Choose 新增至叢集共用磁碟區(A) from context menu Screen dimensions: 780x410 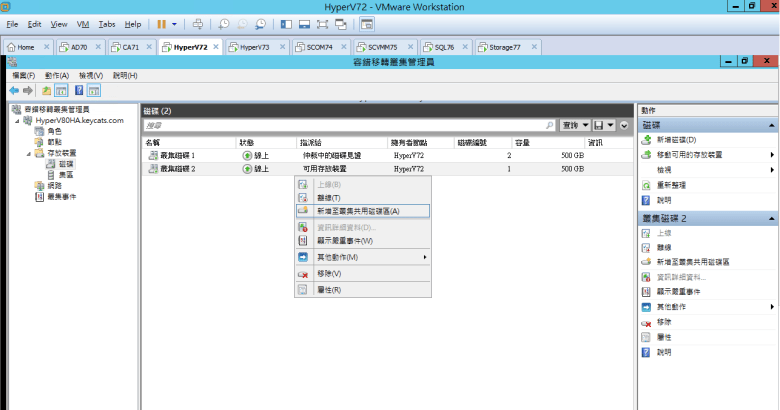357,211
